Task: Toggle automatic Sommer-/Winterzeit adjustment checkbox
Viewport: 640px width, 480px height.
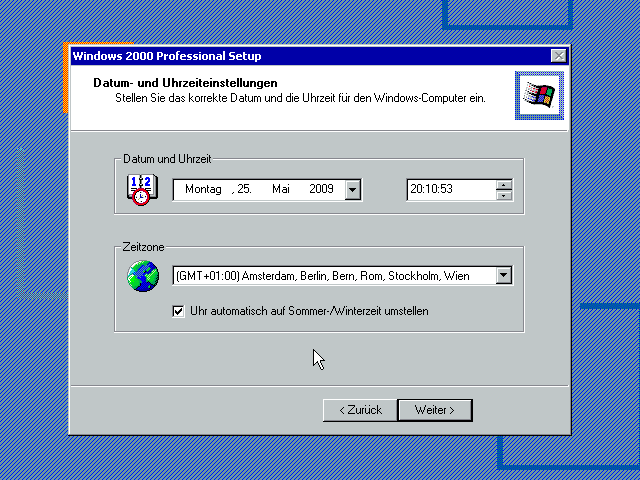Action: point(178,311)
